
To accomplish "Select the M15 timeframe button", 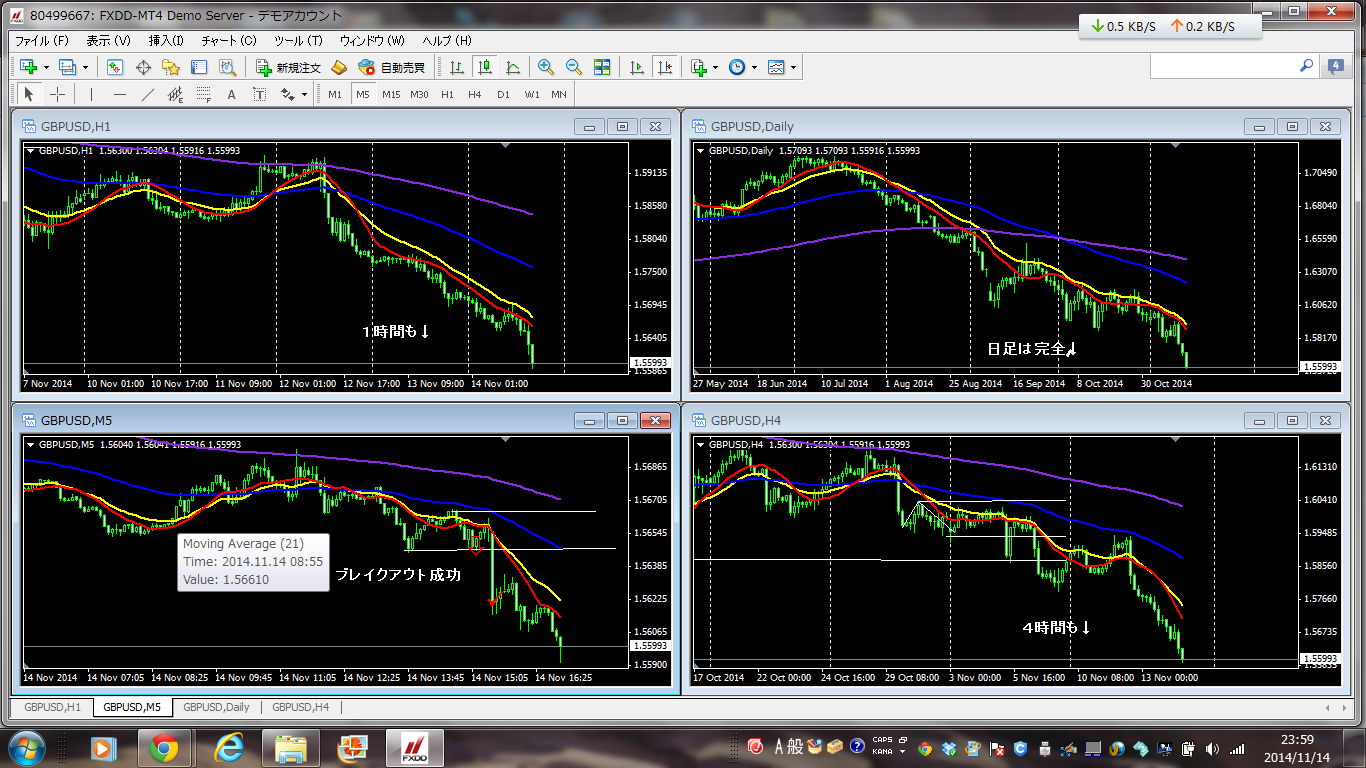I will [x=391, y=94].
